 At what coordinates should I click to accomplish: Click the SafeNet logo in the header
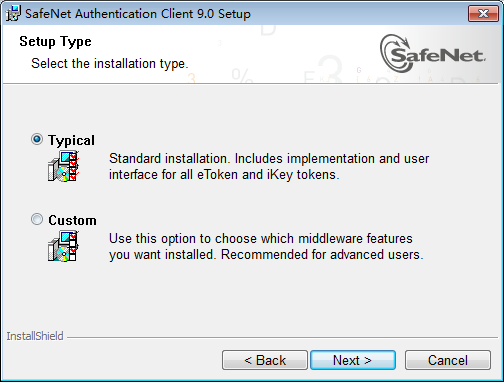point(433,54)
